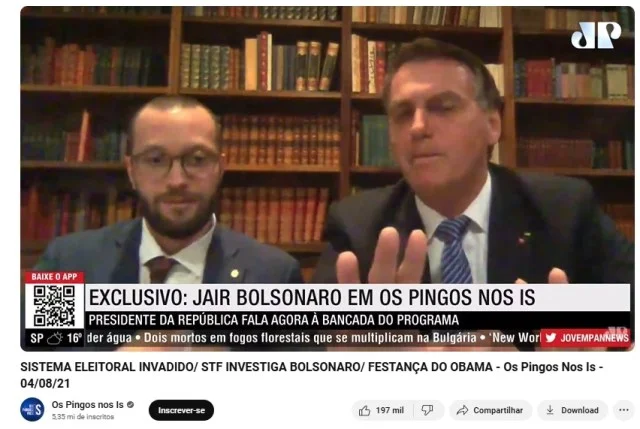Open the three-dot more actions menu
Viewport: 640px width, 429px height.
tap(624, 410)
